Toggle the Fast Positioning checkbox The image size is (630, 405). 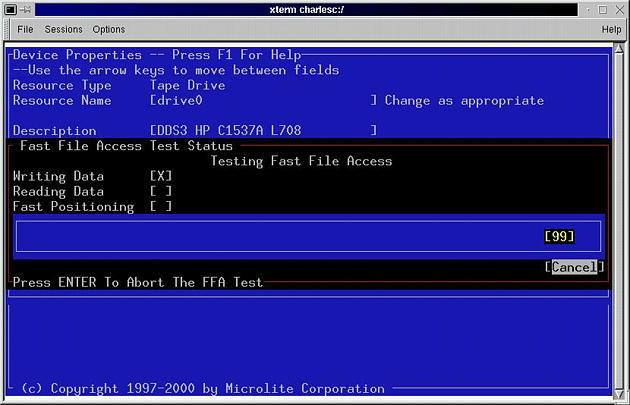[161, 207]
